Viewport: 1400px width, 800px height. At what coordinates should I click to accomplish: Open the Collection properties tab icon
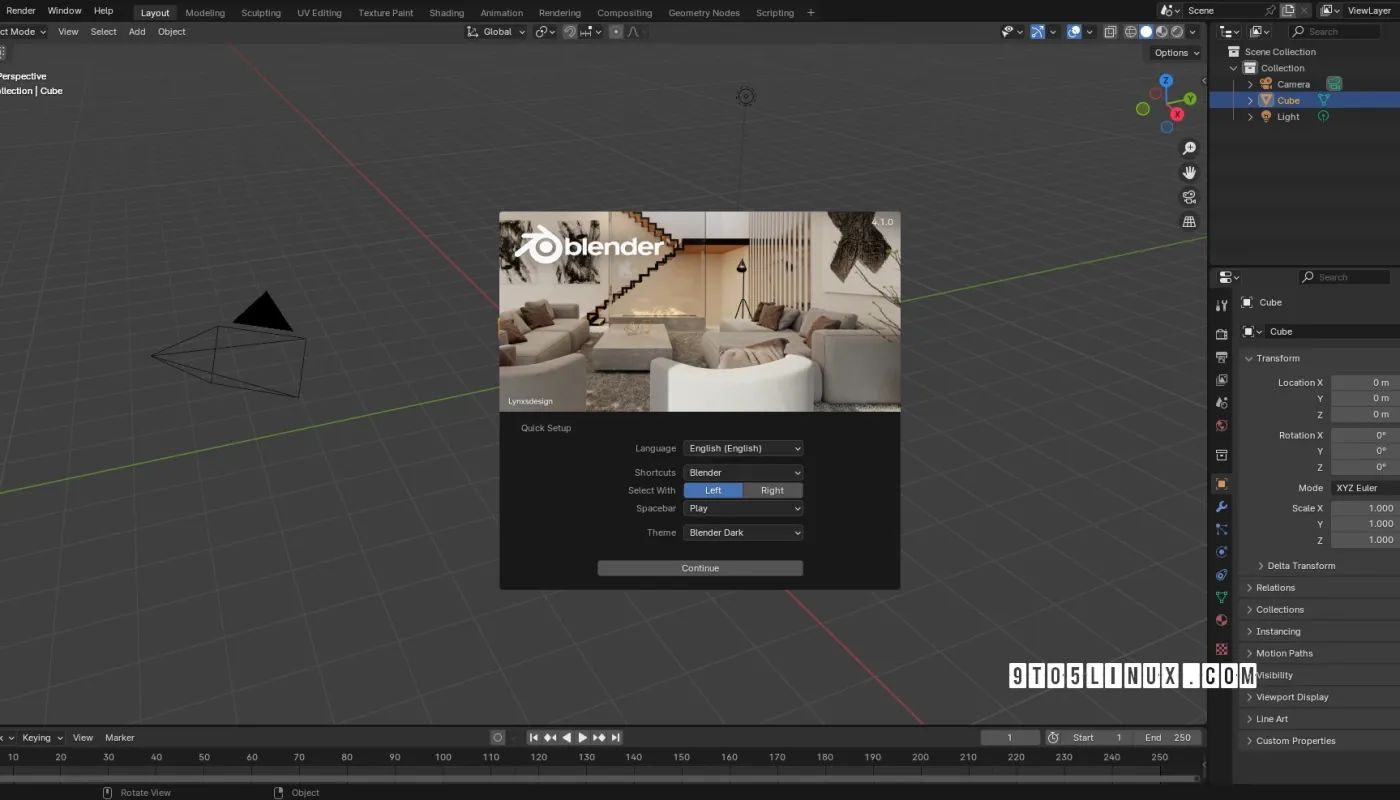[1221, 455]
